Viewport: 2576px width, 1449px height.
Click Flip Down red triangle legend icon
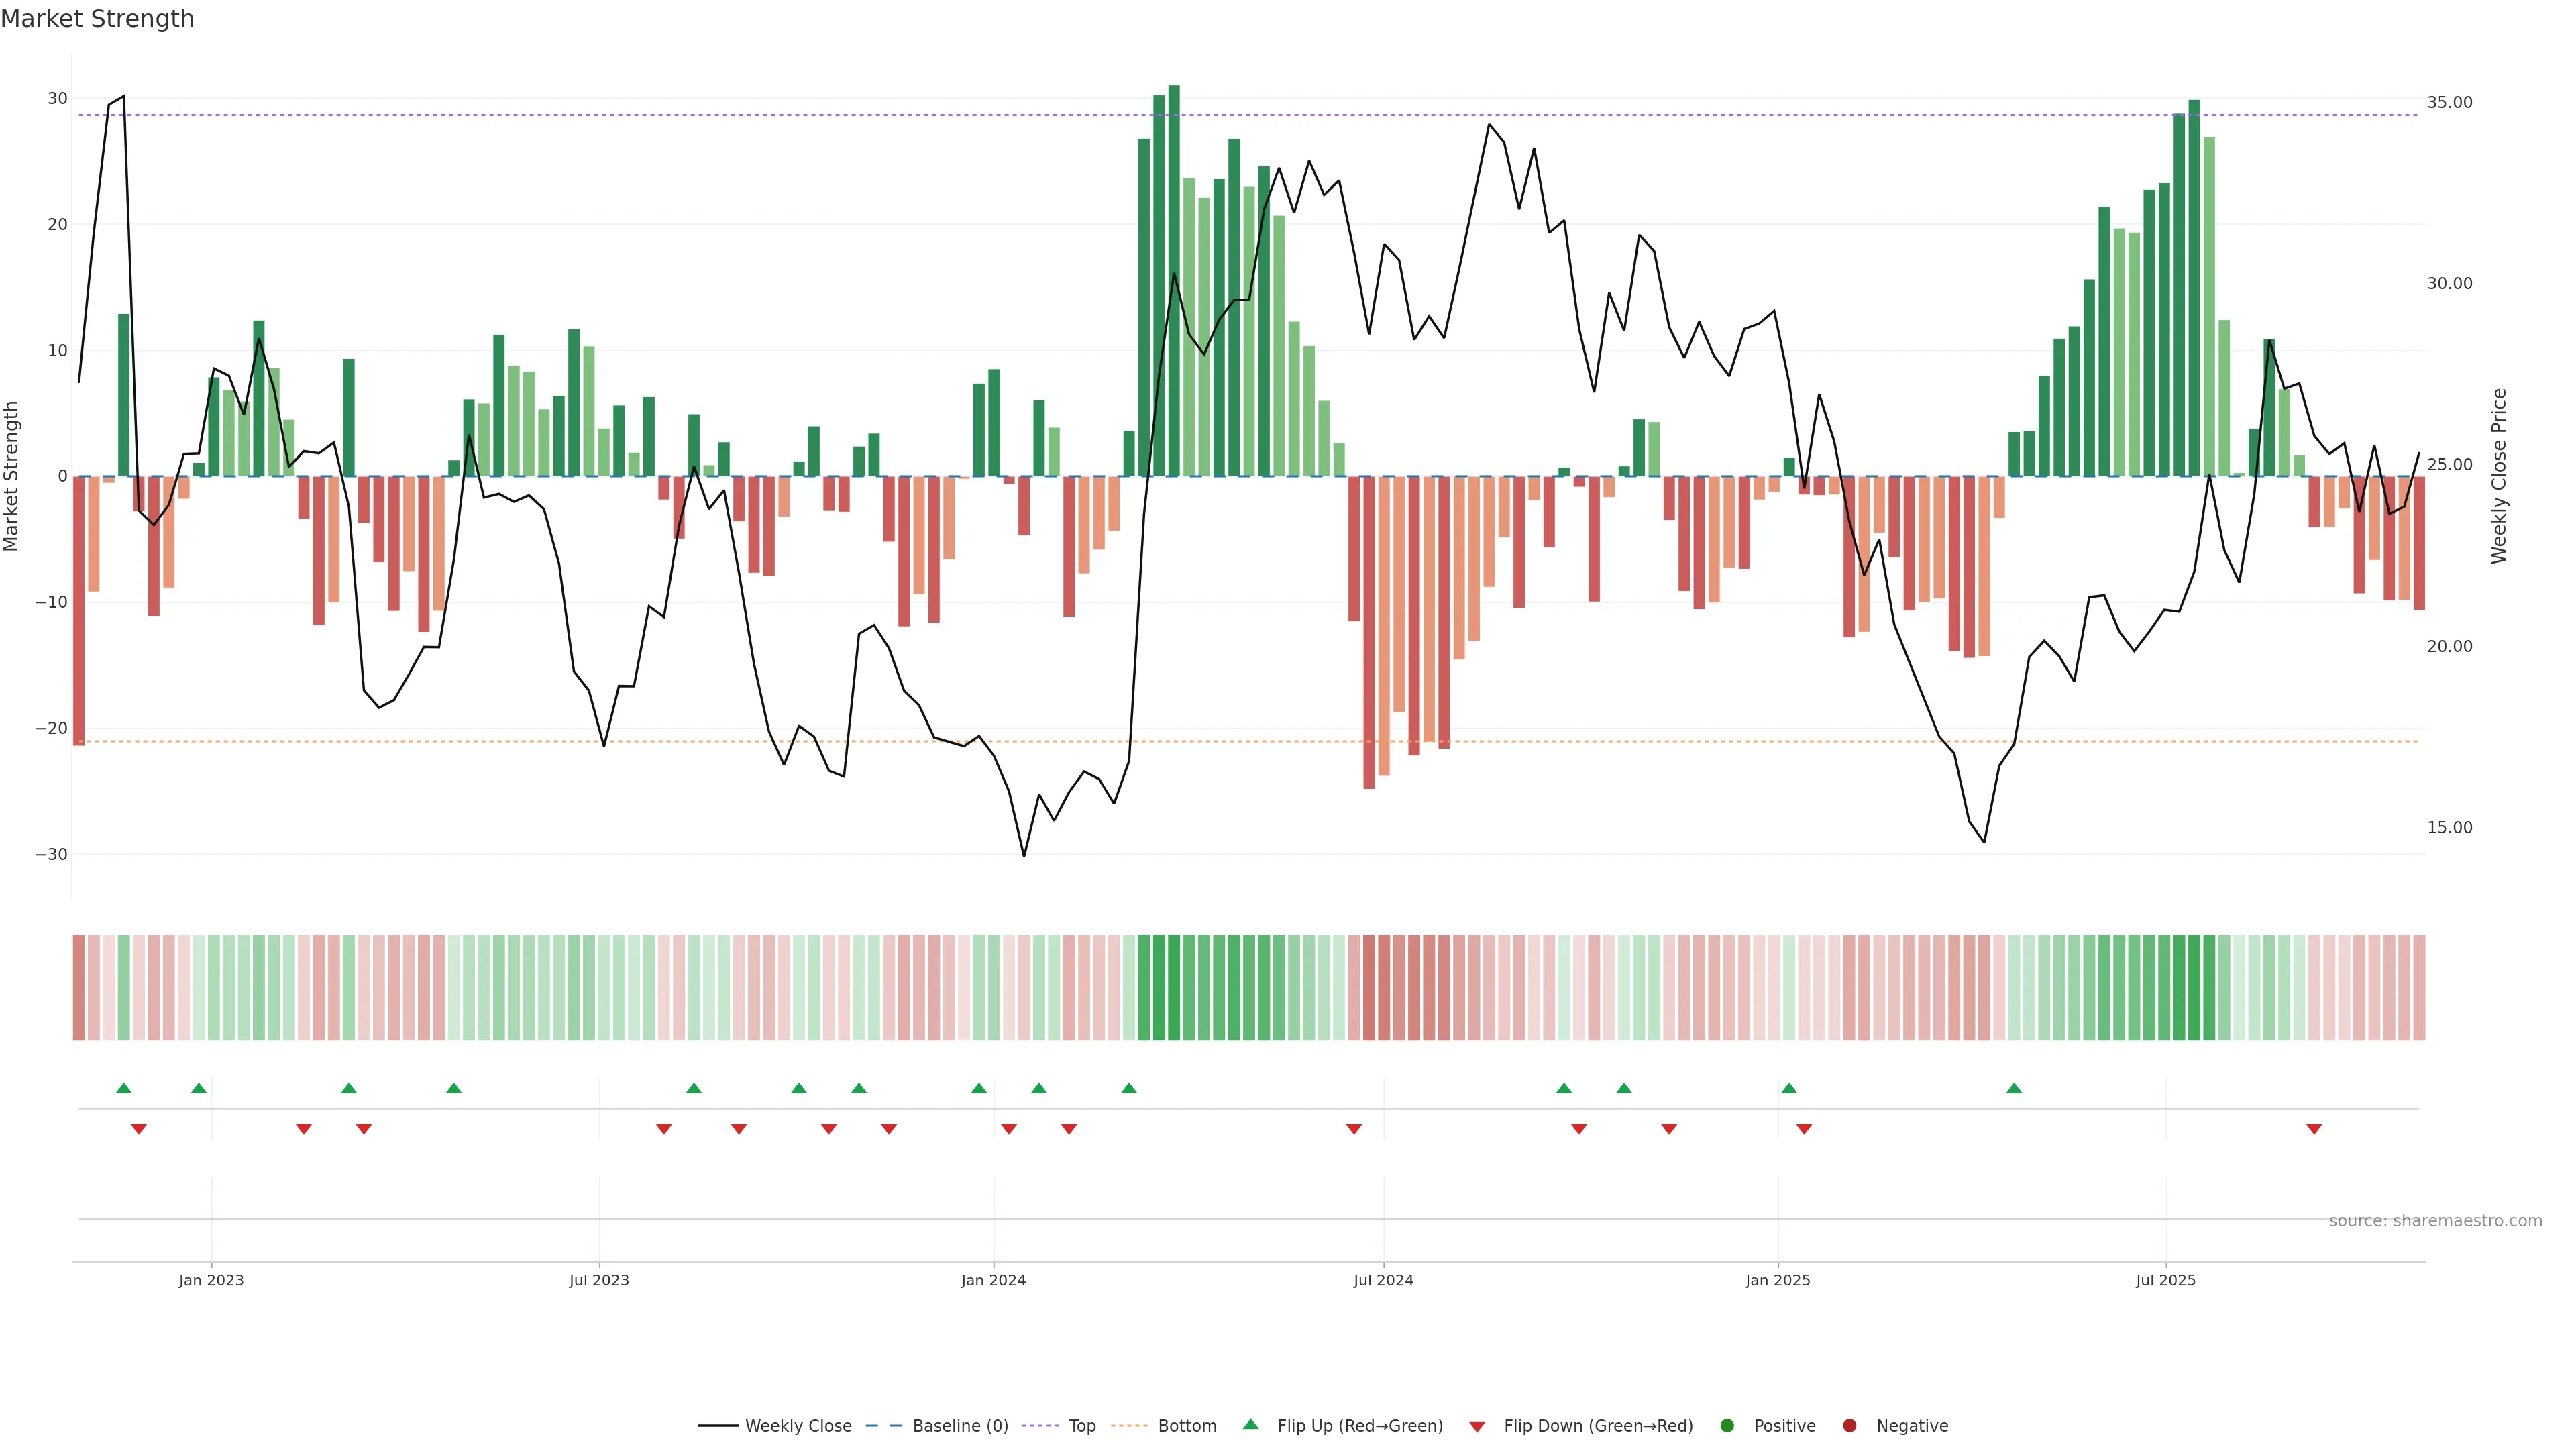pyautogui.click(x=1477, y=1427)
